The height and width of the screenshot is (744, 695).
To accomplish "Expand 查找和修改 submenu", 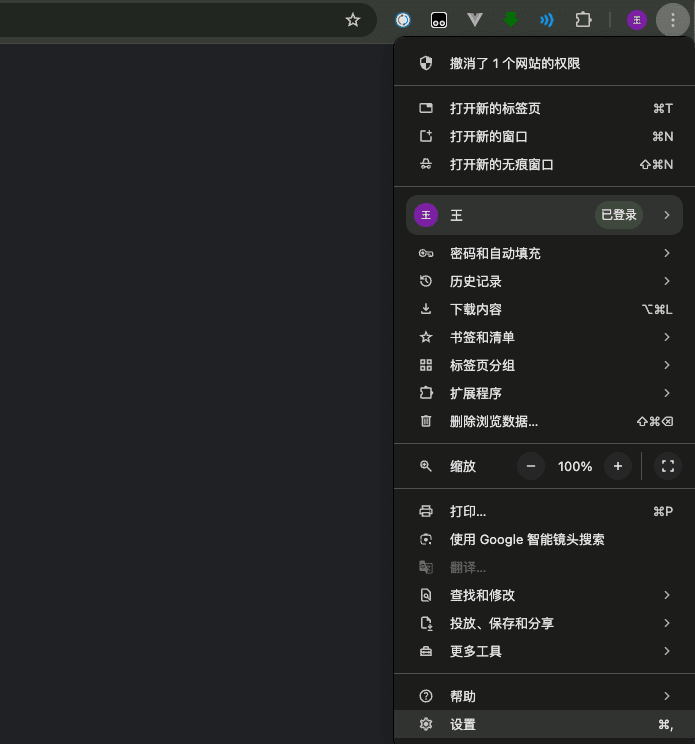I will (x=544, y=595).
